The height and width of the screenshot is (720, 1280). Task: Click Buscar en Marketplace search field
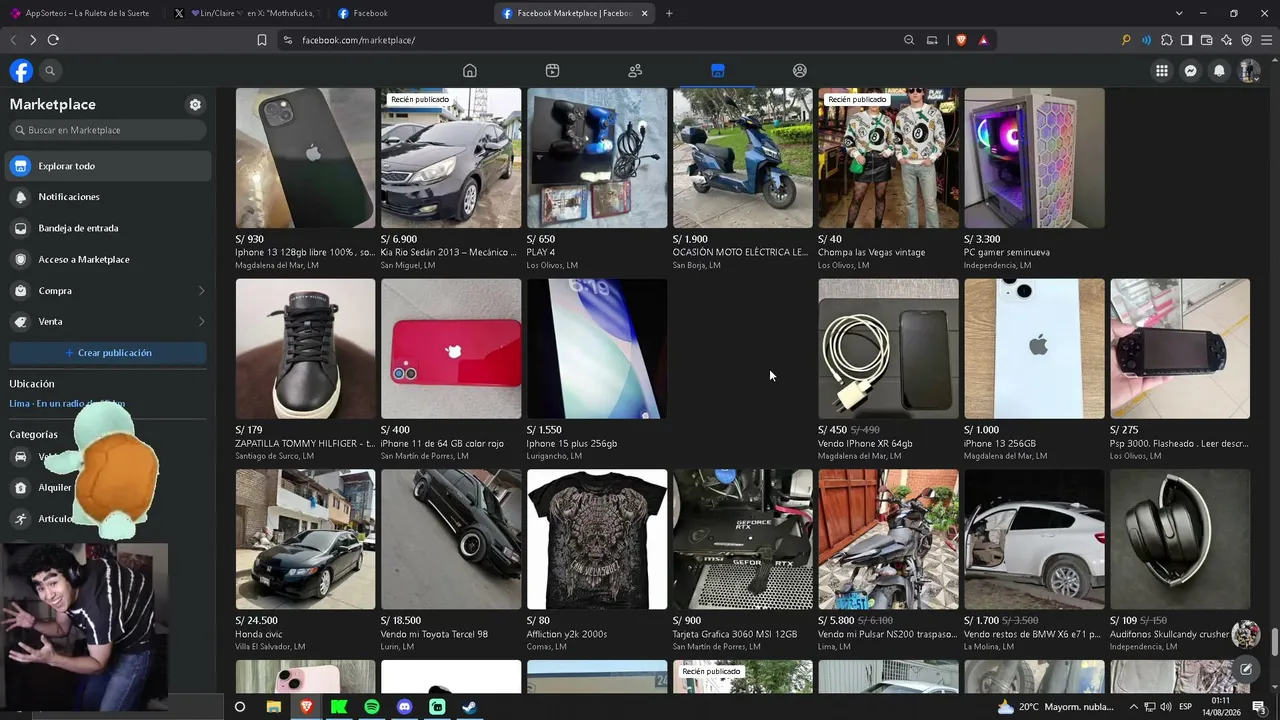(x=108, y=130)
